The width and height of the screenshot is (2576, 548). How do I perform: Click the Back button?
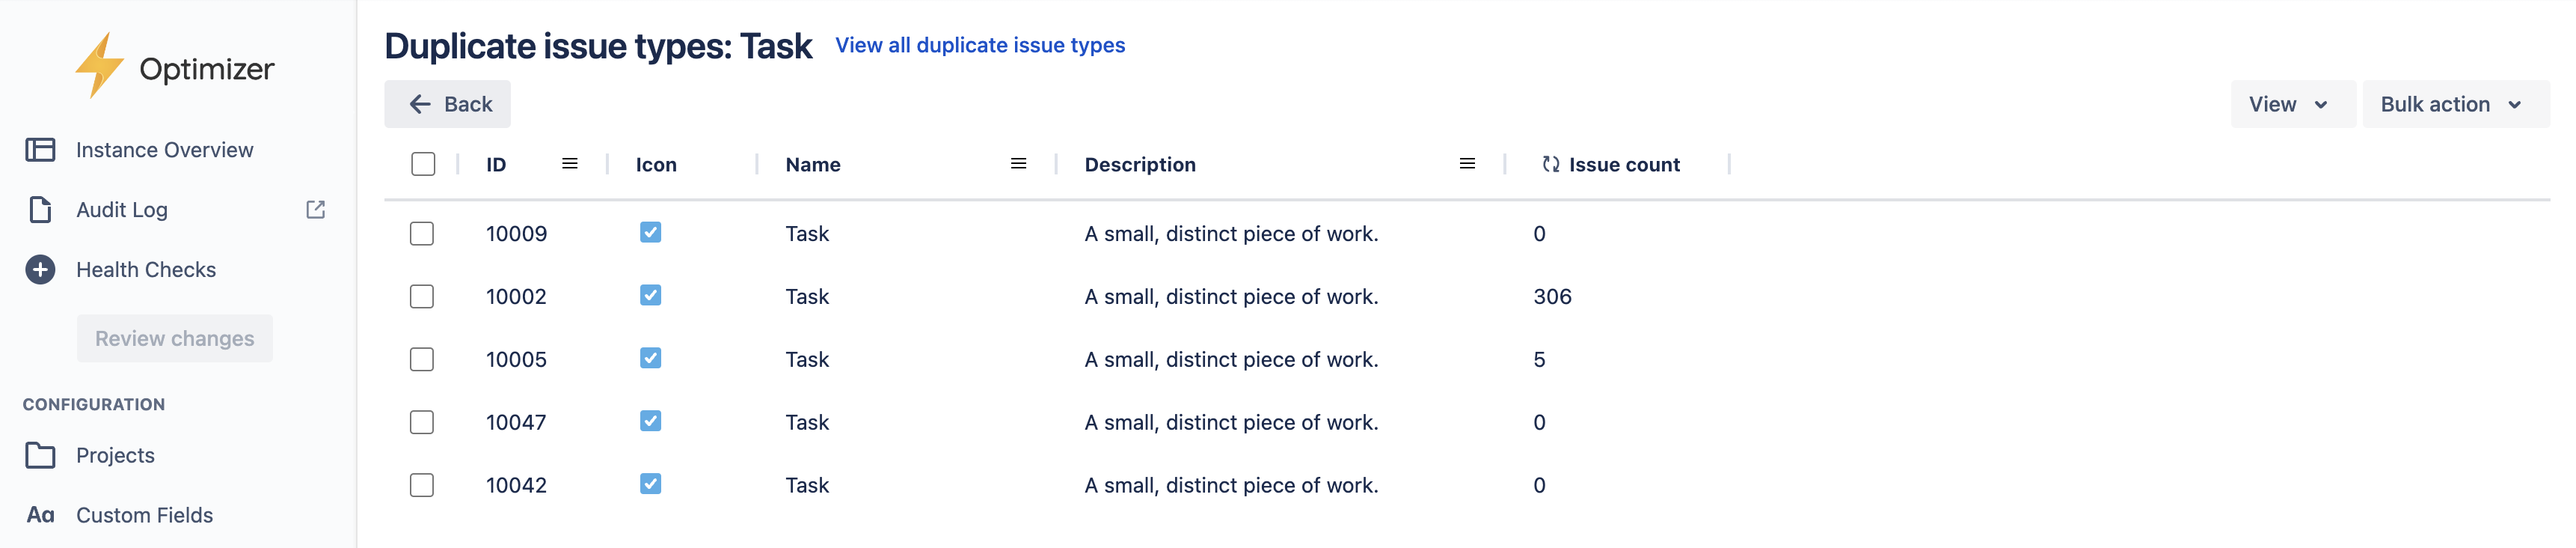pos(448,104)
